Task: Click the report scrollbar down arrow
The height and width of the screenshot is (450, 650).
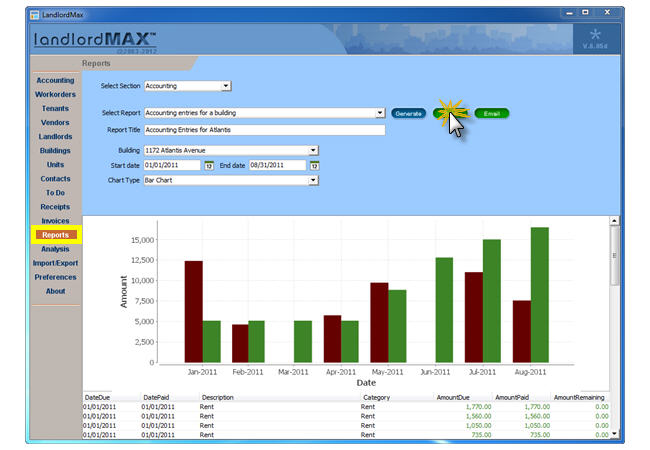Action: (x=614, y=434)
